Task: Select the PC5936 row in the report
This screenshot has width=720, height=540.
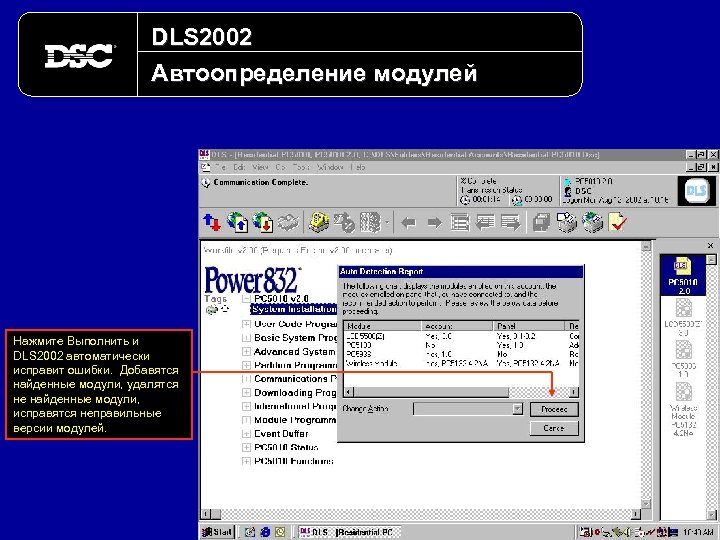Action: (461, 354)
